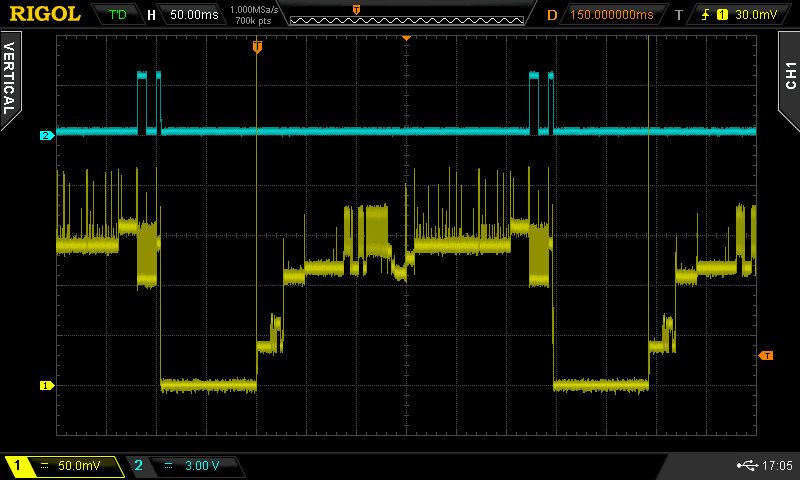Select the 30.0mV trigger level readout
800x480 pixels.
tap(756, 15)
